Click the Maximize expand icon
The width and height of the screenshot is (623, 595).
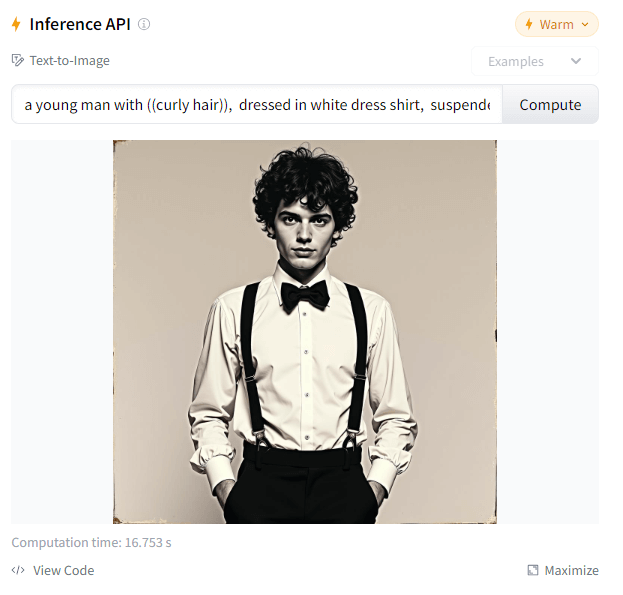[x=533, y=570]
